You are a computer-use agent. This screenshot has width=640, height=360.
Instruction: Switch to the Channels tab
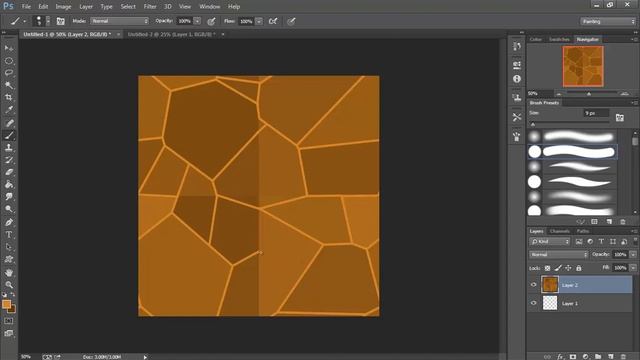tap(560, 231)
